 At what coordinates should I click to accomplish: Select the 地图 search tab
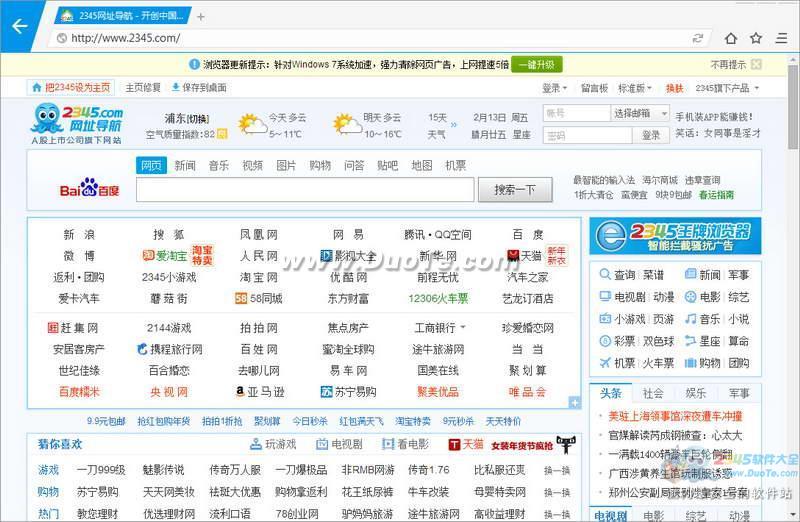click(x=421, y=165)
